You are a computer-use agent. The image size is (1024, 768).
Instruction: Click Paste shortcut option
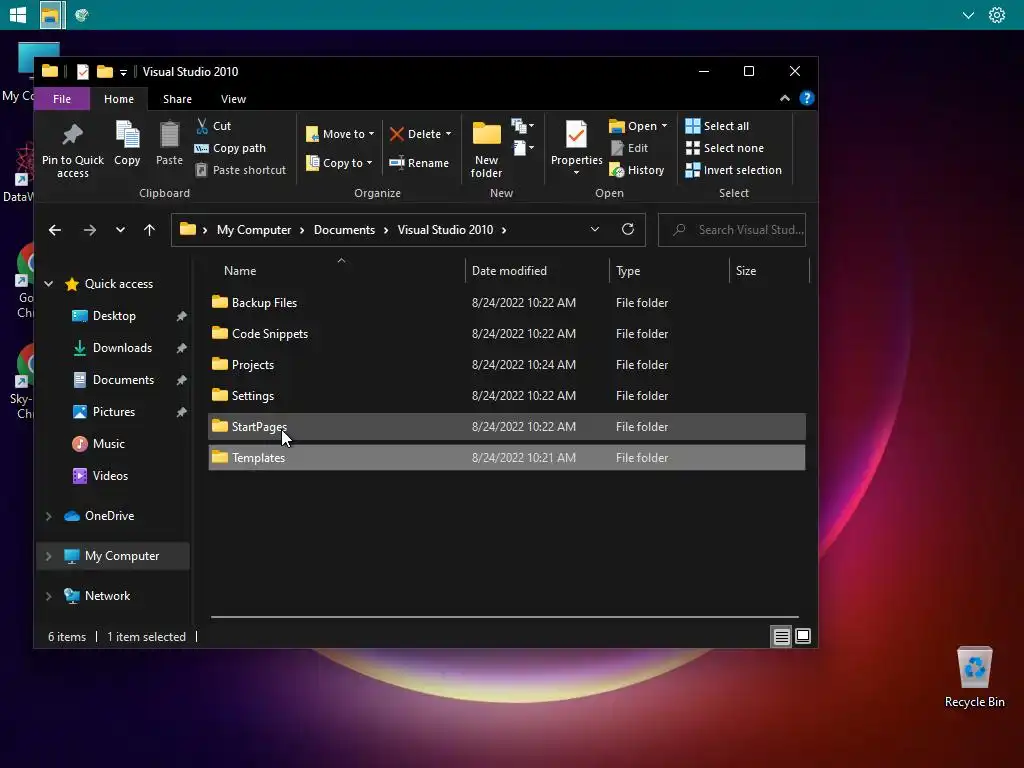coord(240,170)
